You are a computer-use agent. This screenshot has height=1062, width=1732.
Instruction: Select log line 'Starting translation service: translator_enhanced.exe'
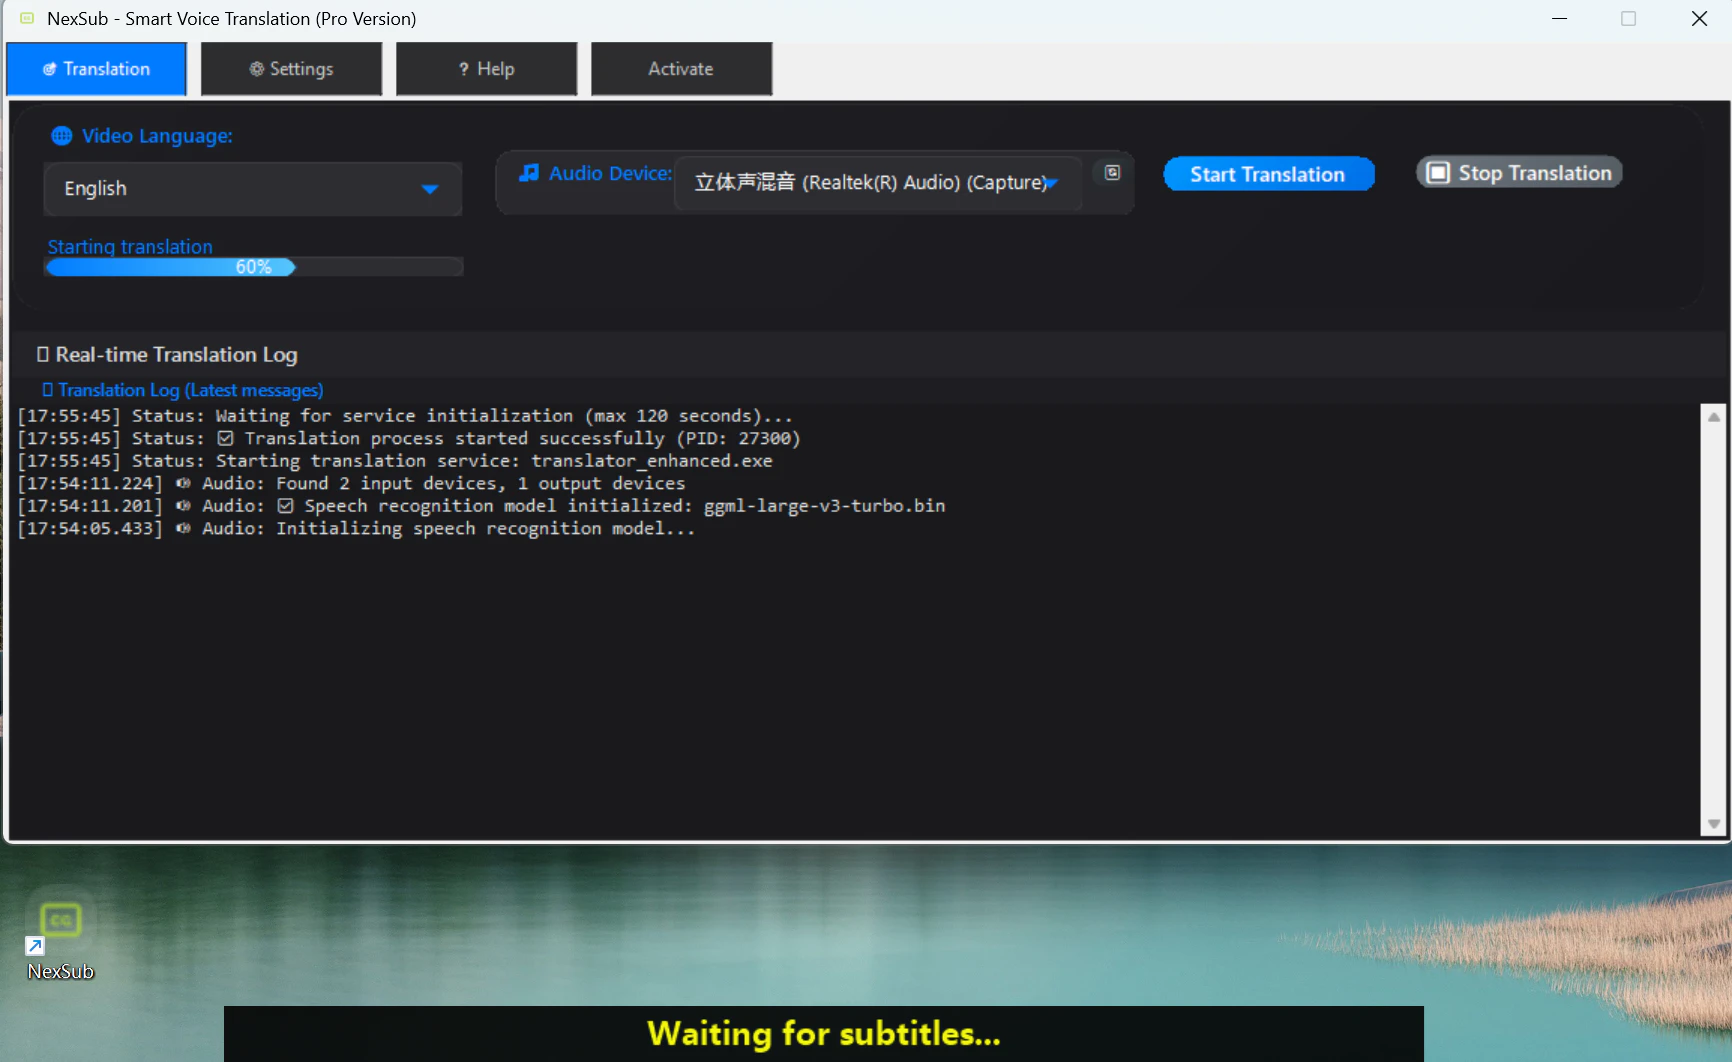tap(395, 461)
